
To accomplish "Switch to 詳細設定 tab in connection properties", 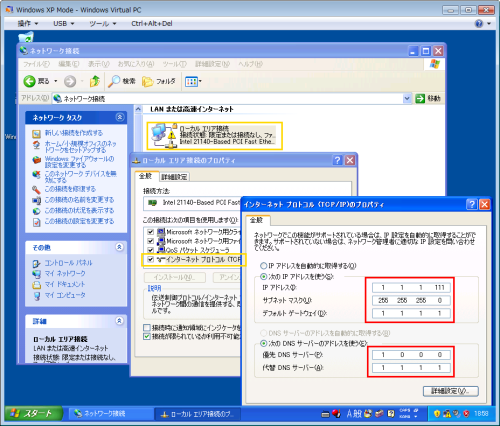I will click(x=175, y=177).
